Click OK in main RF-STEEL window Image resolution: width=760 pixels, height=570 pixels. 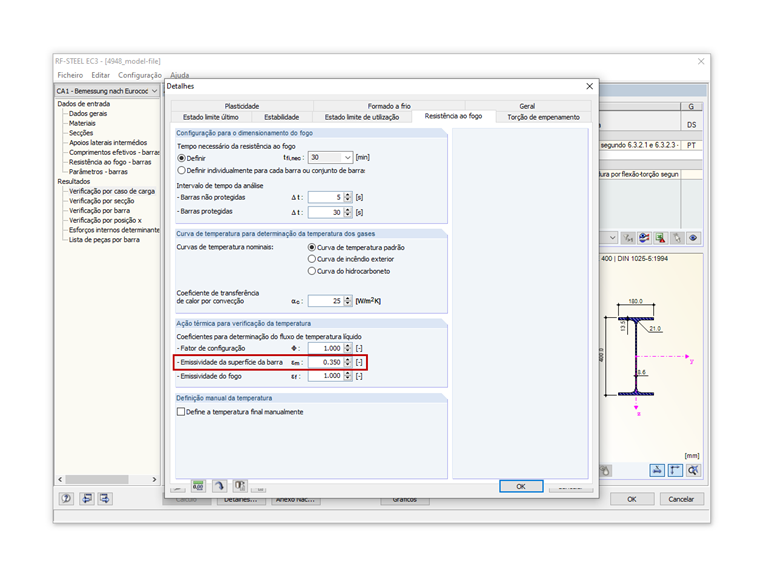tap(632, 499)
